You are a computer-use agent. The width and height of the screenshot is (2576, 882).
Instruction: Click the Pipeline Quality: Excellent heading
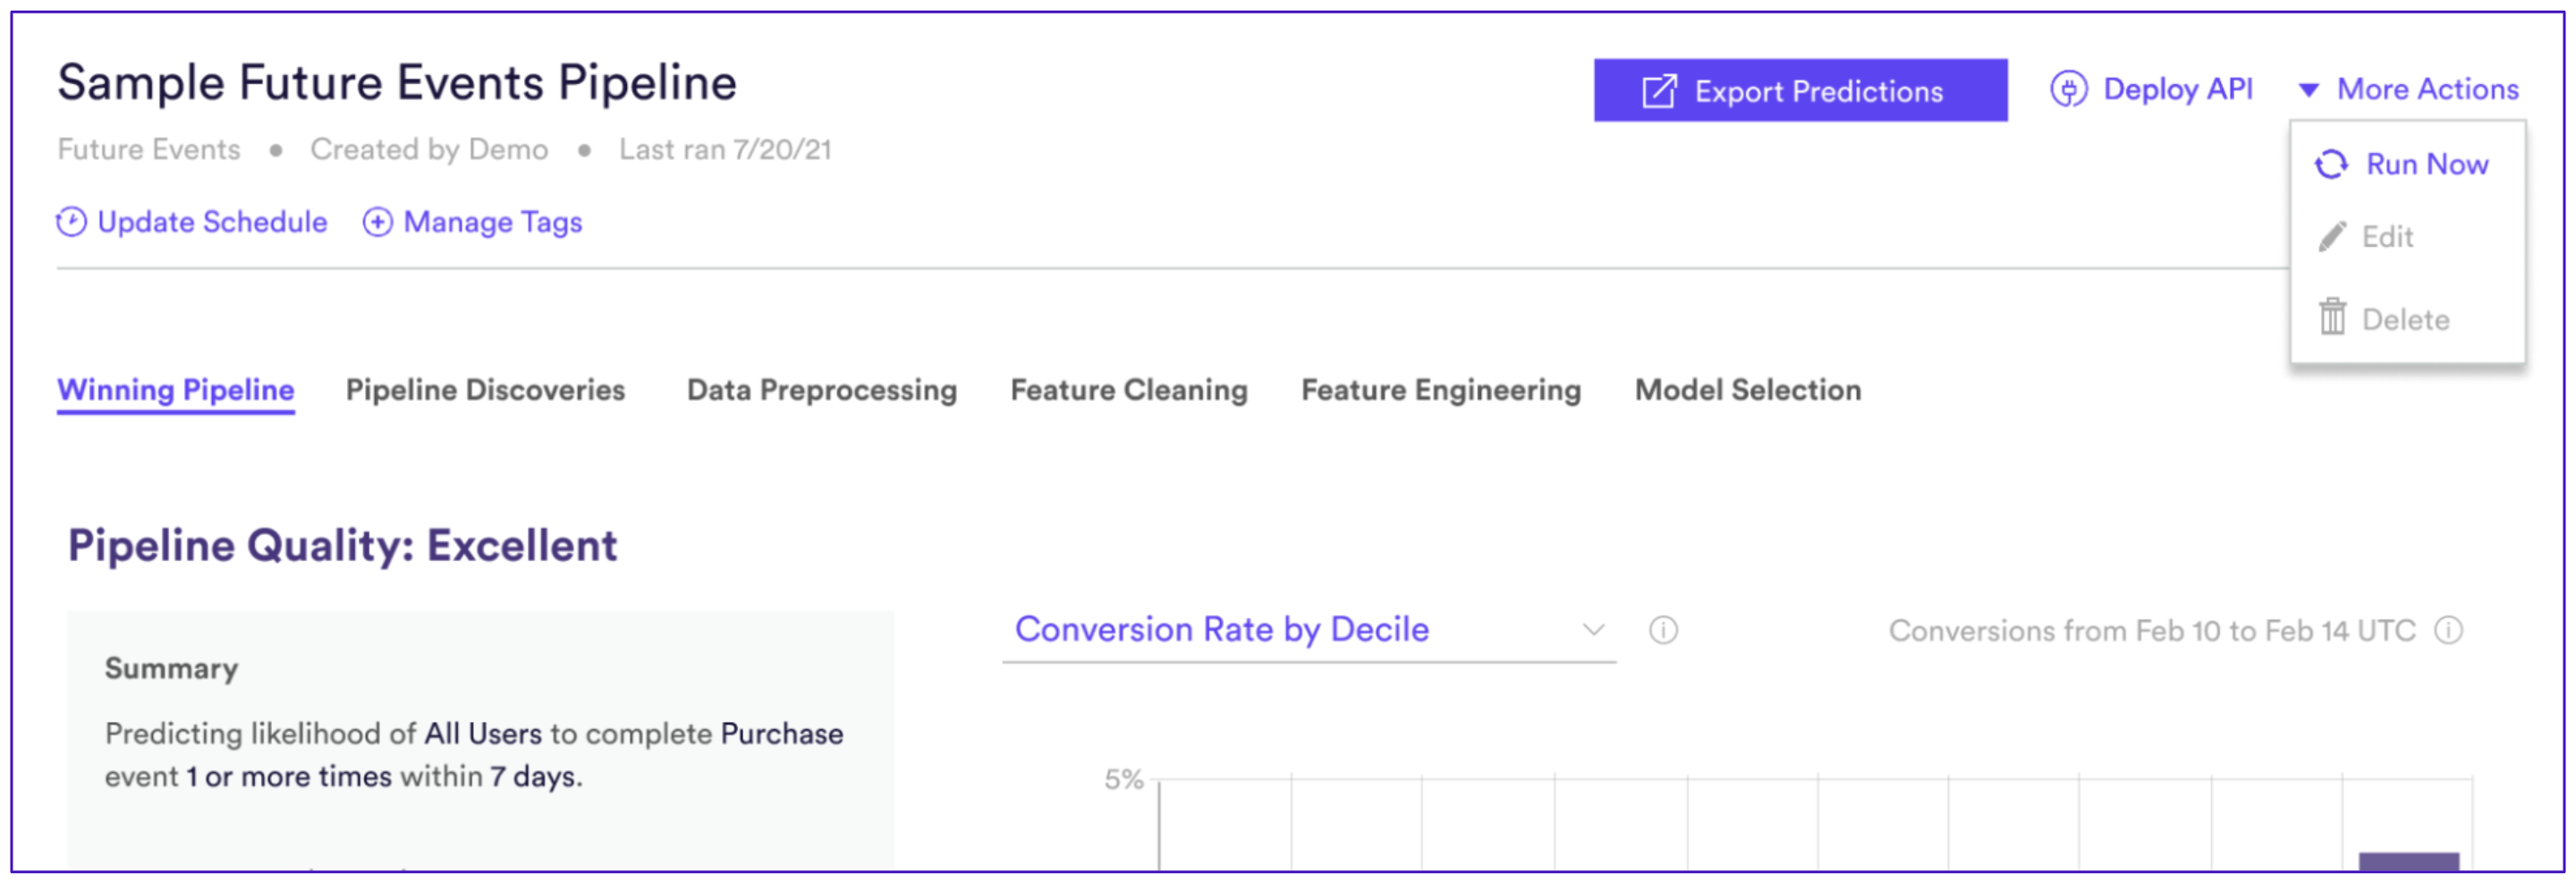click(x=342, y=546)
